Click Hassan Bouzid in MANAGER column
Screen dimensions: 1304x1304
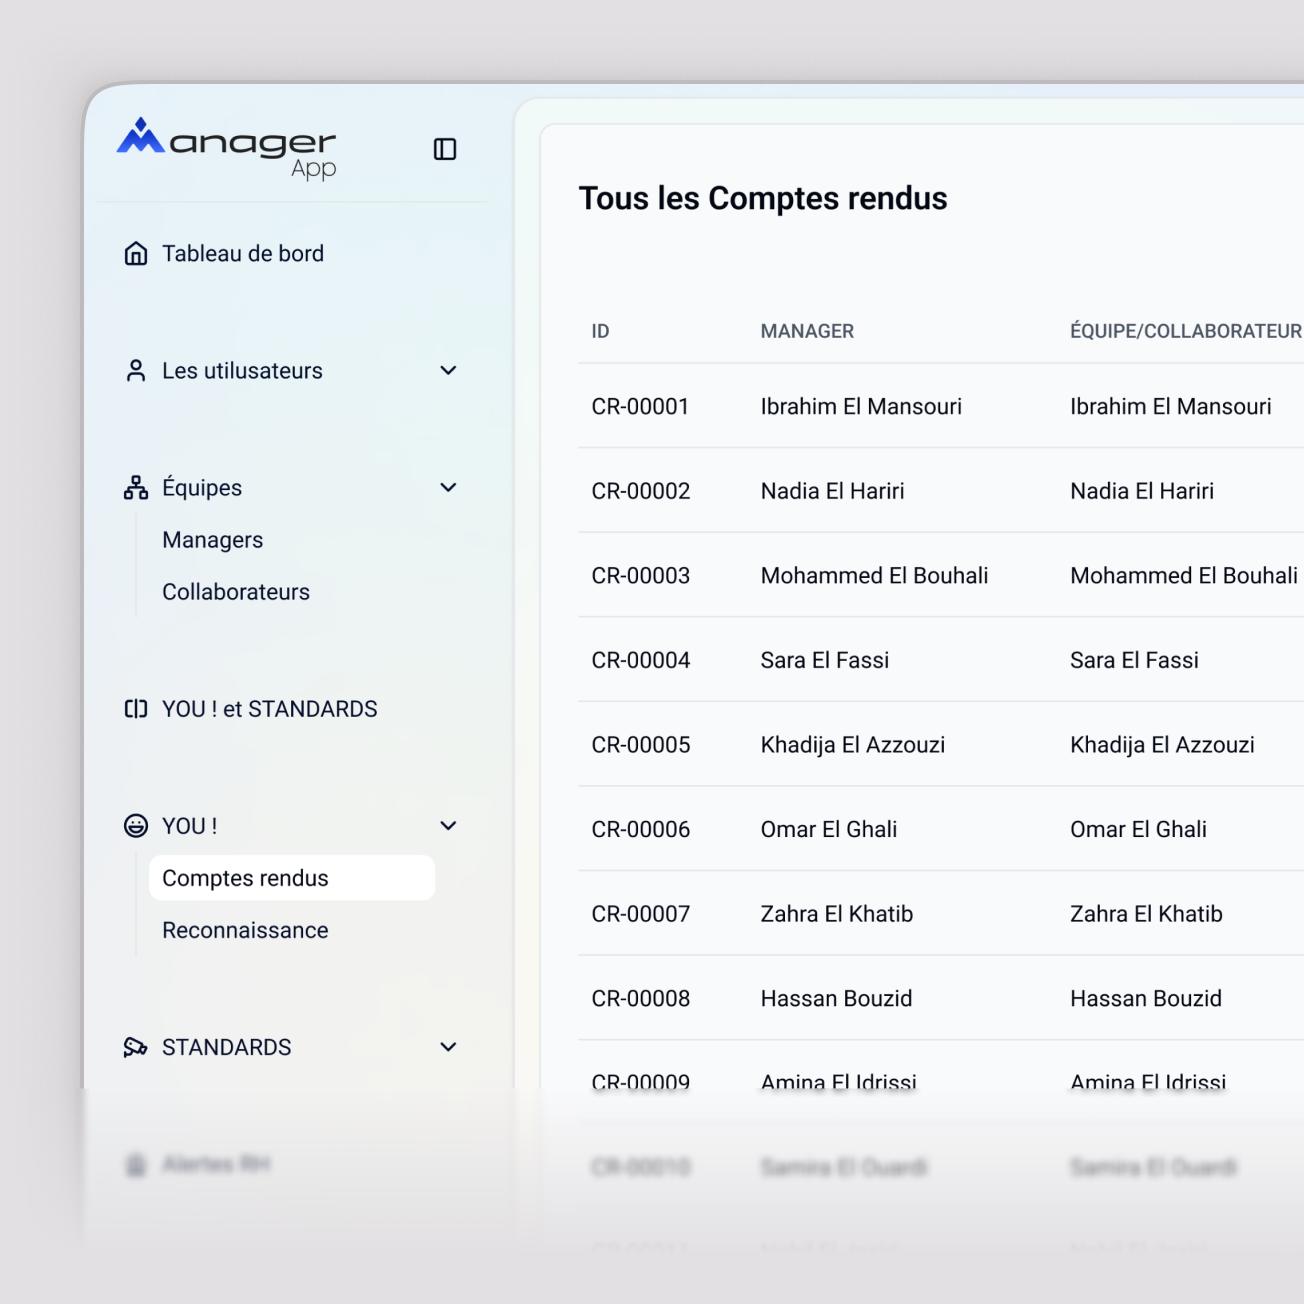tap(836, 998)
